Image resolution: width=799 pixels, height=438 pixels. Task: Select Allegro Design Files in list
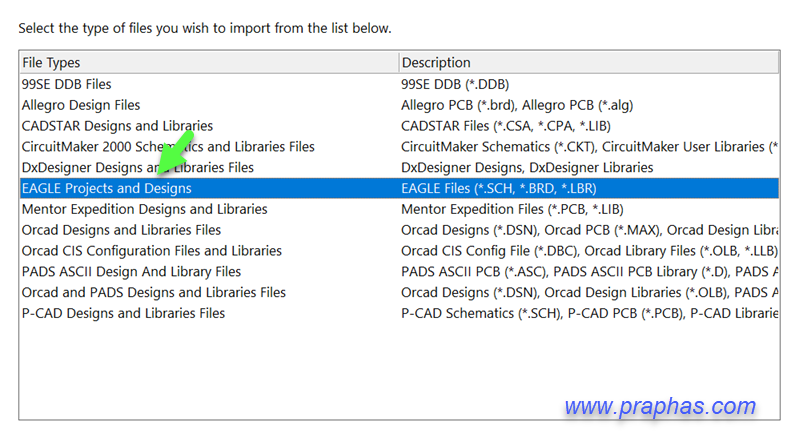point(81,105)
